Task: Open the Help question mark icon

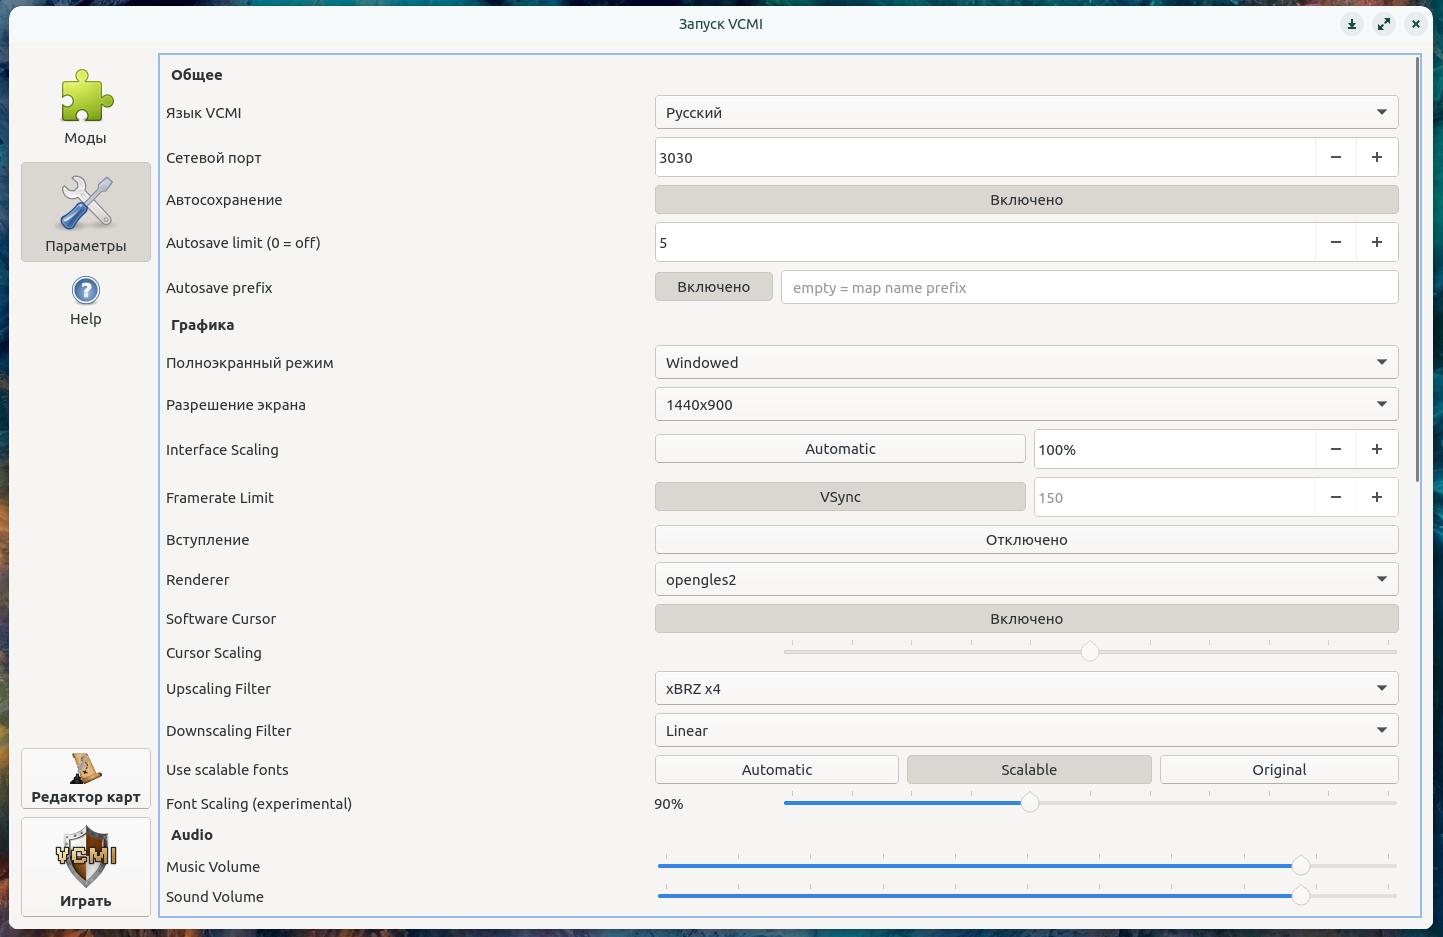Action: coord(86,301)
